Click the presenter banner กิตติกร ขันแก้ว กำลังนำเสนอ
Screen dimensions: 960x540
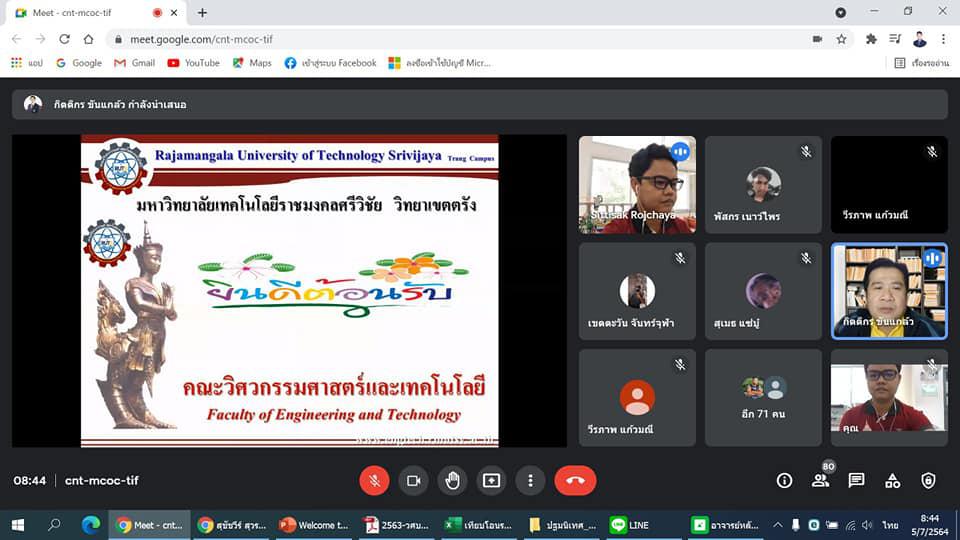479,104
